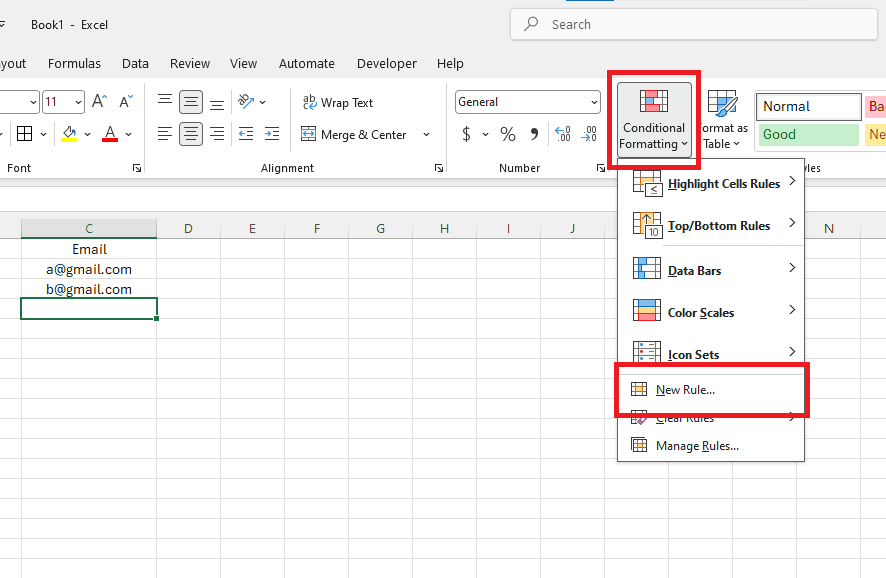Apply the borders icon to the cell
This screenshot has width=886, height=578.
click(x=24, y=134)
